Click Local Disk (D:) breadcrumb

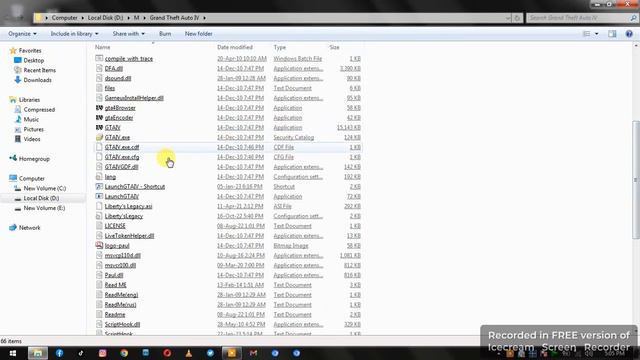[x=105, y=18]
